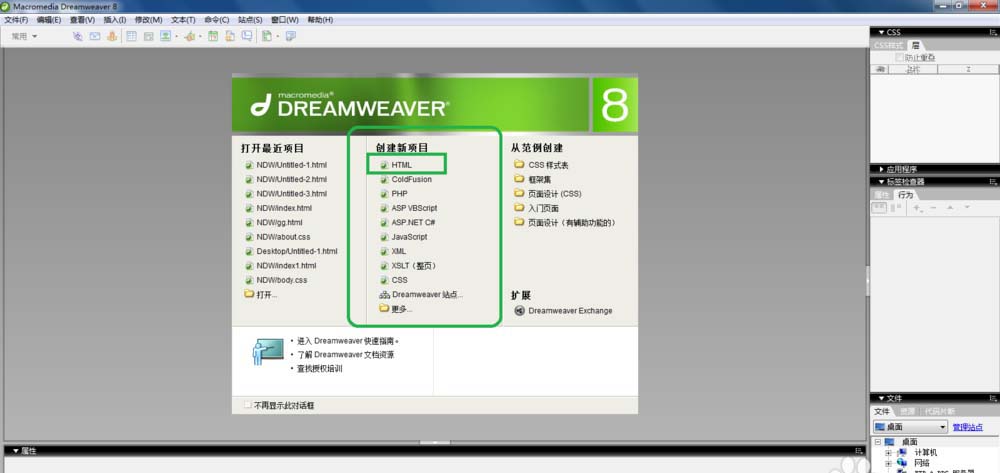Open the 桌面 site dropdown in Files panel

click(910, 427)
